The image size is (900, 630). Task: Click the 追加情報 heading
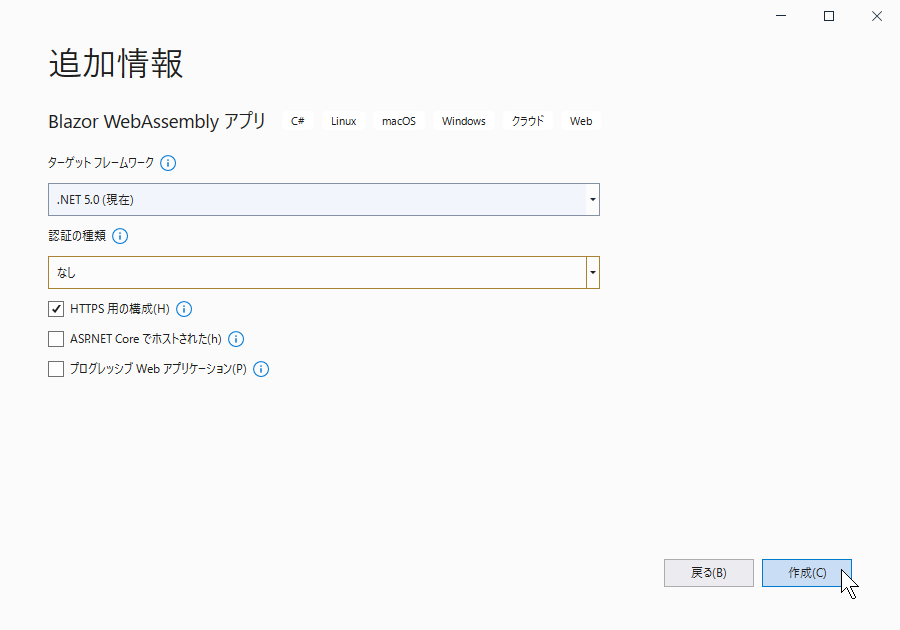point(116,63)
